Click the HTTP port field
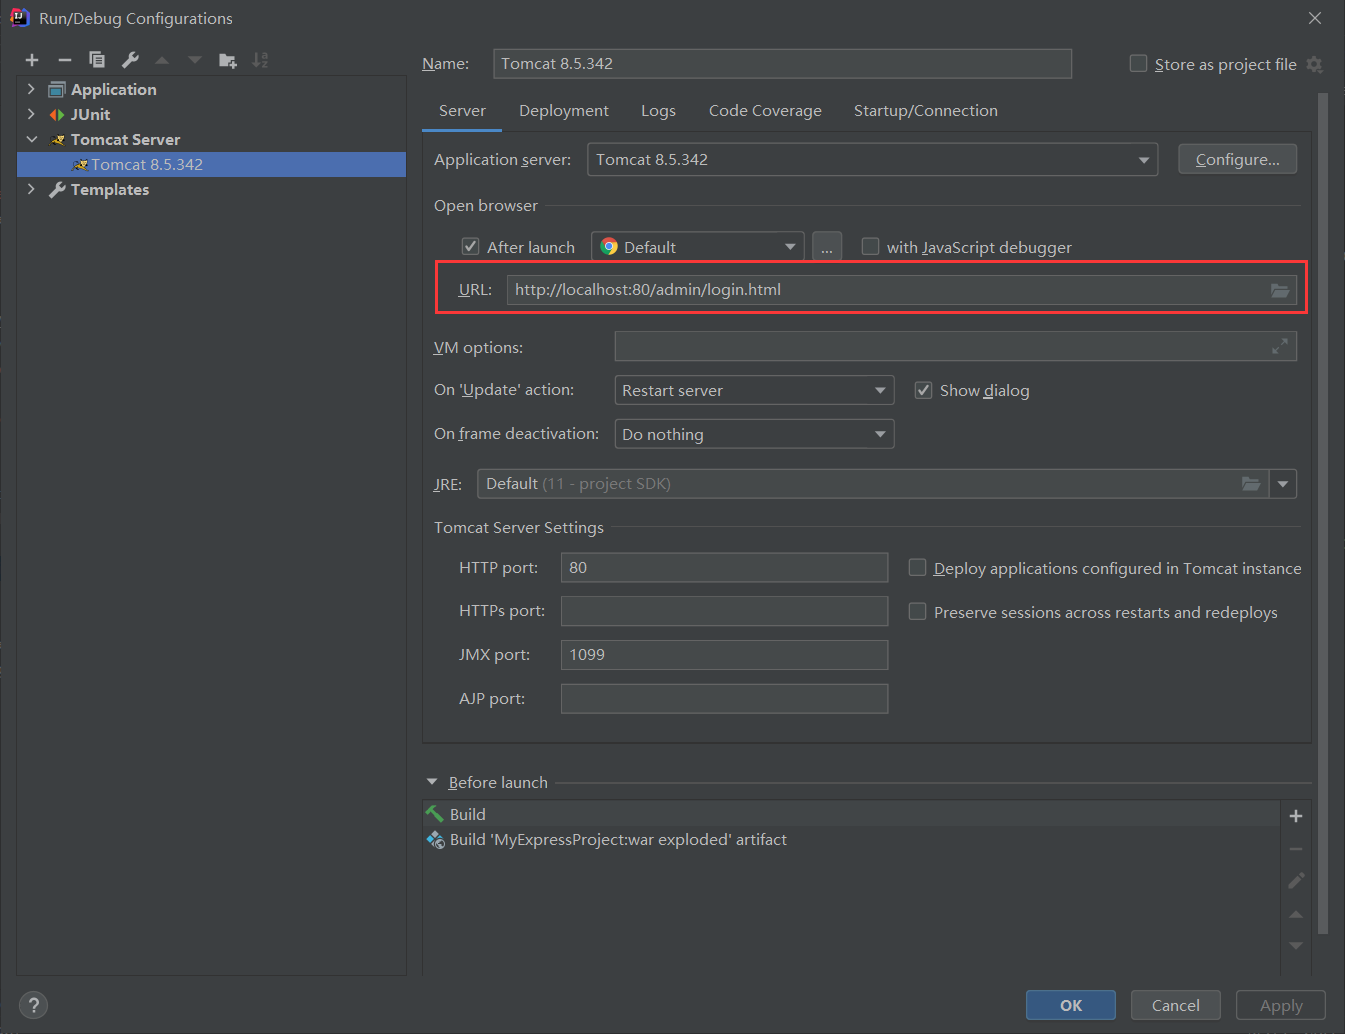Viewport: 1345px width, 1034px height. pos(724,567)
